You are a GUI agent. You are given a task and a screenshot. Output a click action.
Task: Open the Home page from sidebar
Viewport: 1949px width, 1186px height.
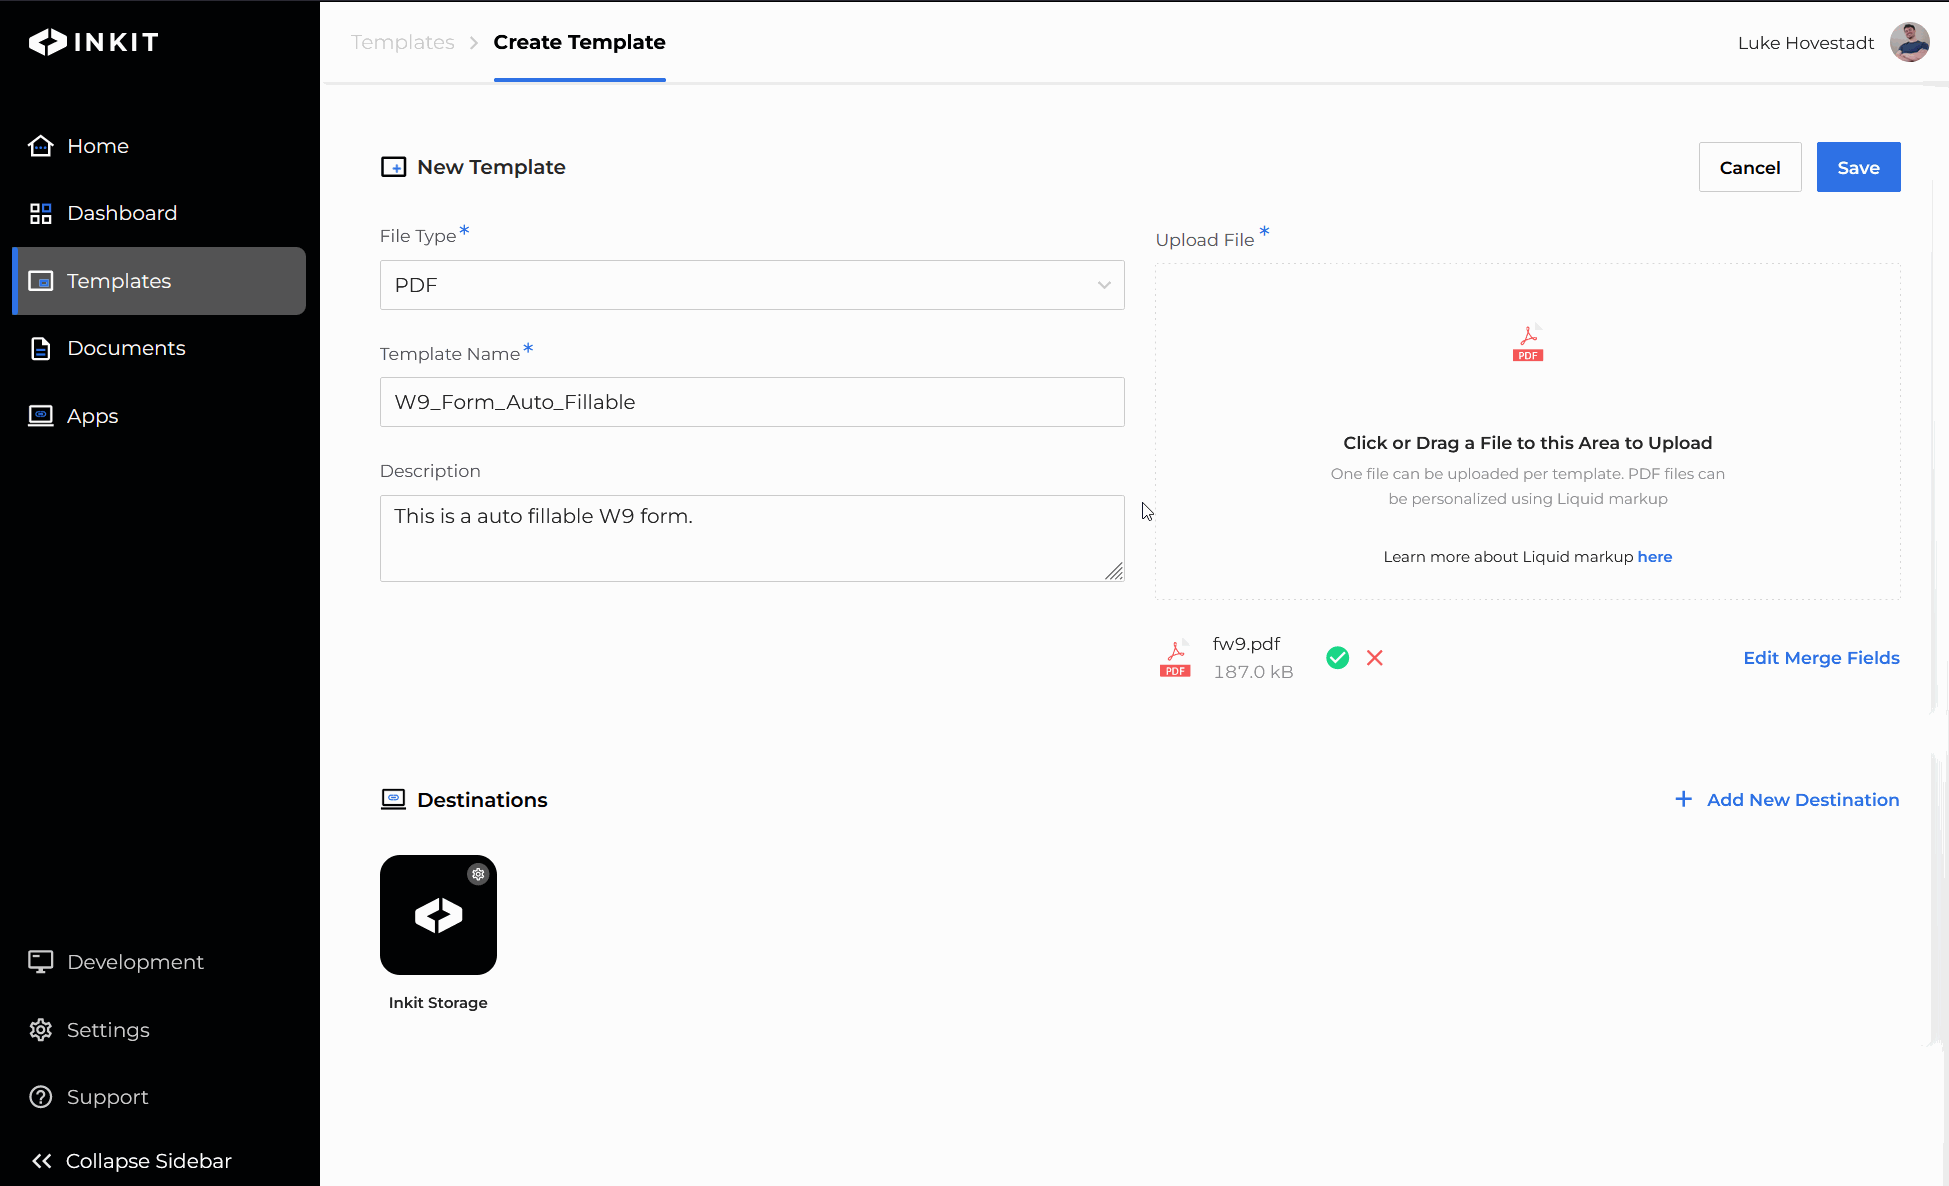(97, 146)
